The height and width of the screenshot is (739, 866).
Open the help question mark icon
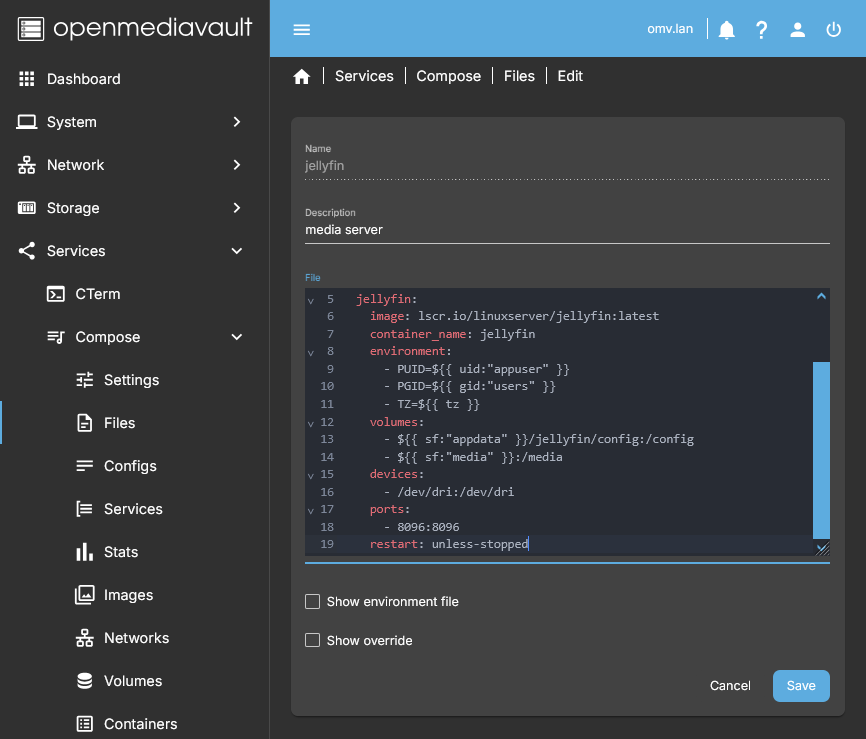(x=762, y=30)
